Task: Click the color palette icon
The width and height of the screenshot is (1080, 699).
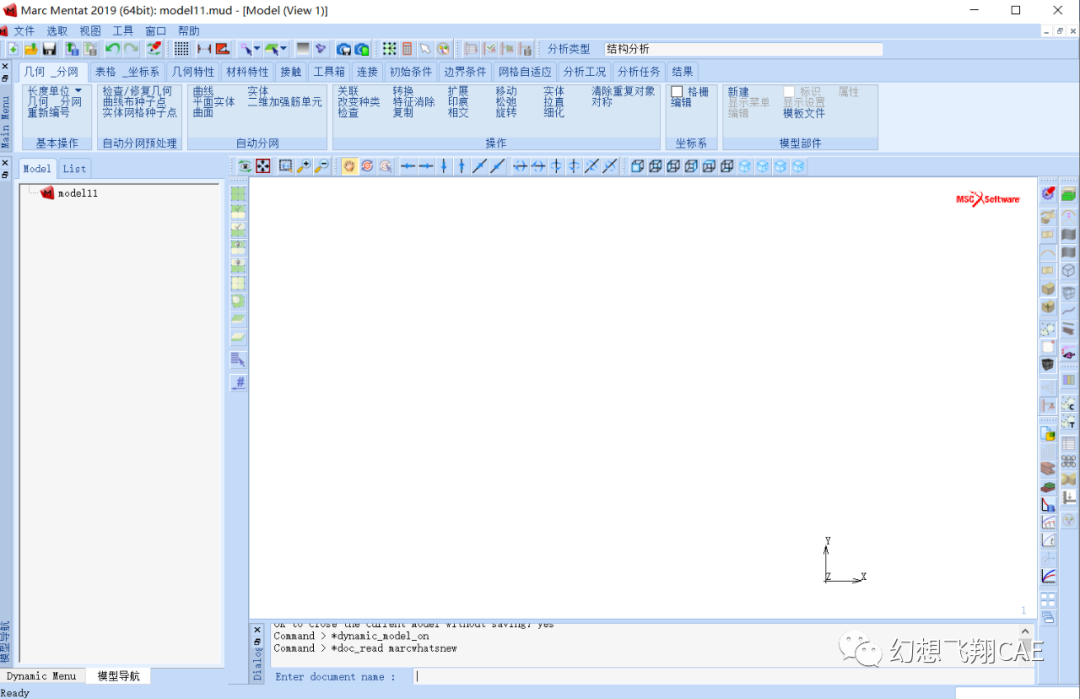Action: [444, 49]
